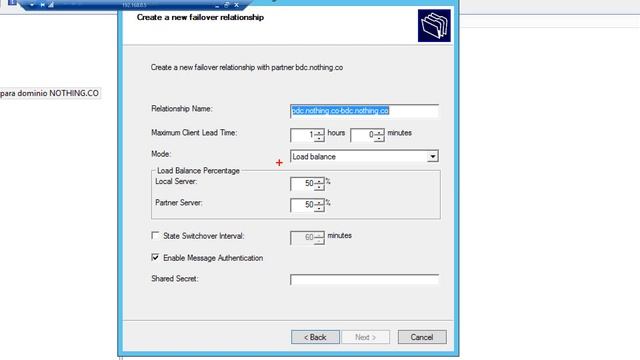Pin the remote desktop connection bar
Viewport: 640px width, 360px height.
tap(42, 4)
